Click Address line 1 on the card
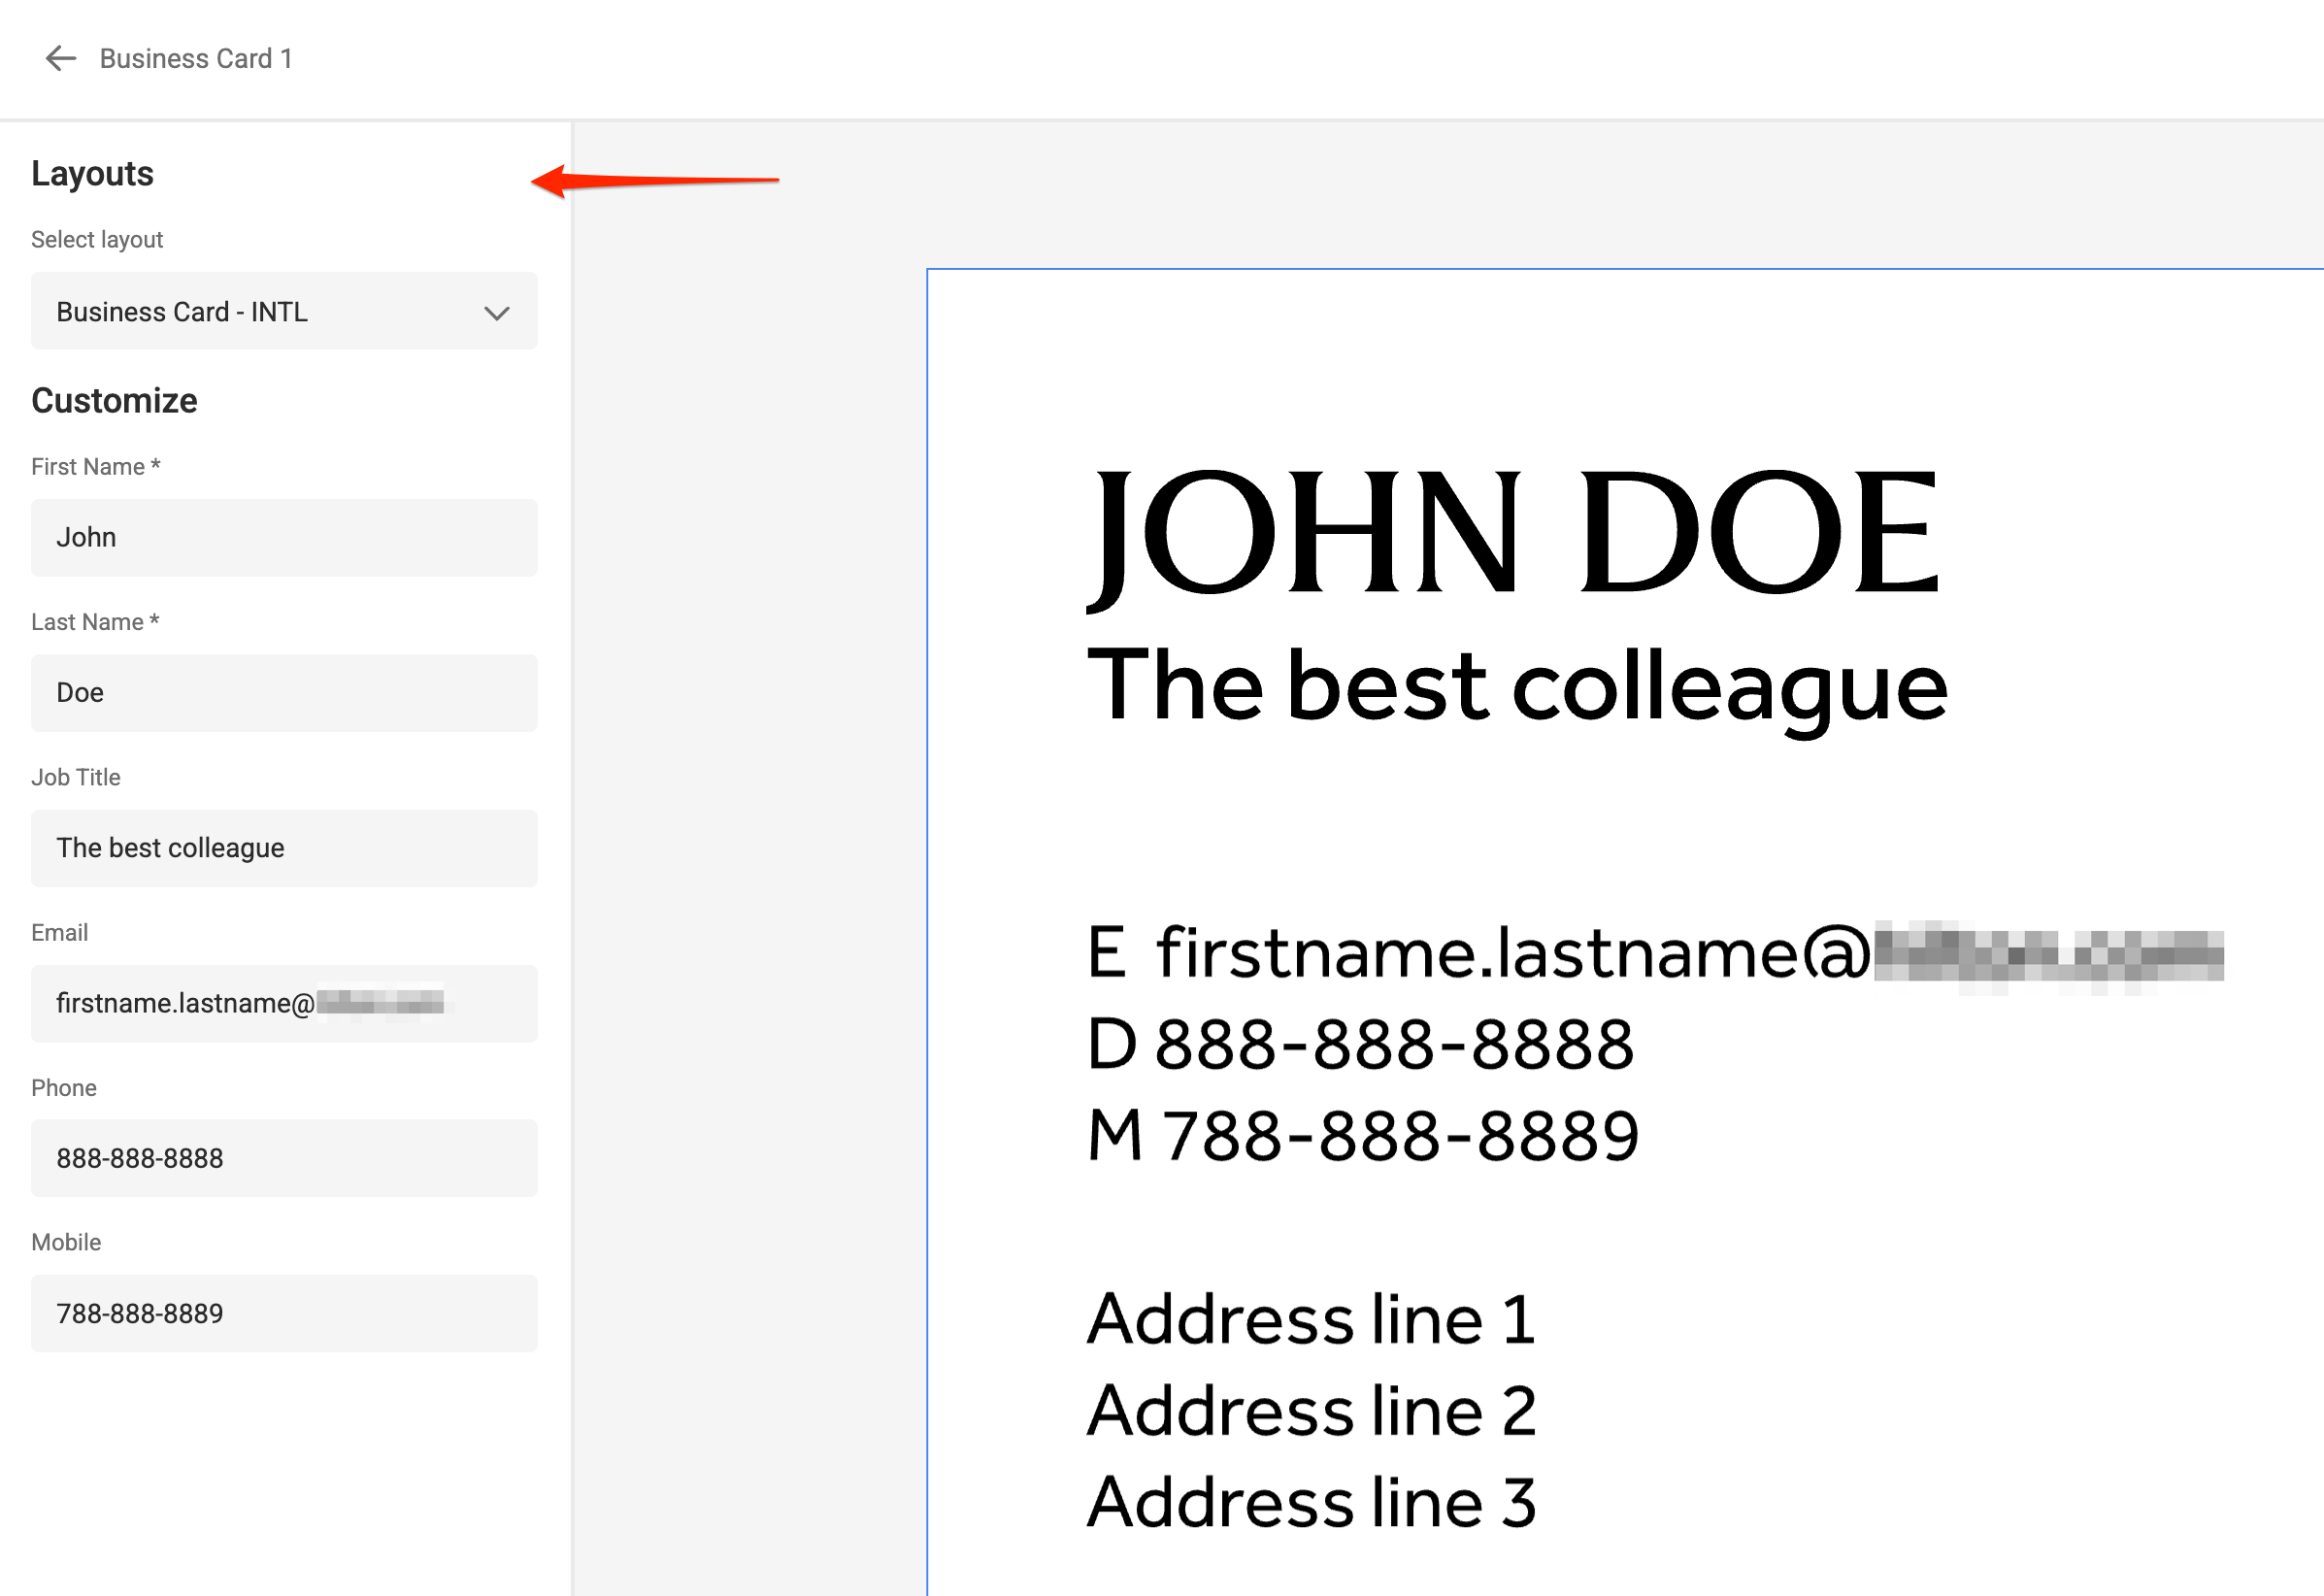Image resolution: width=2324 pixels, height=1596 pixels. (x=1311, y=1318)
